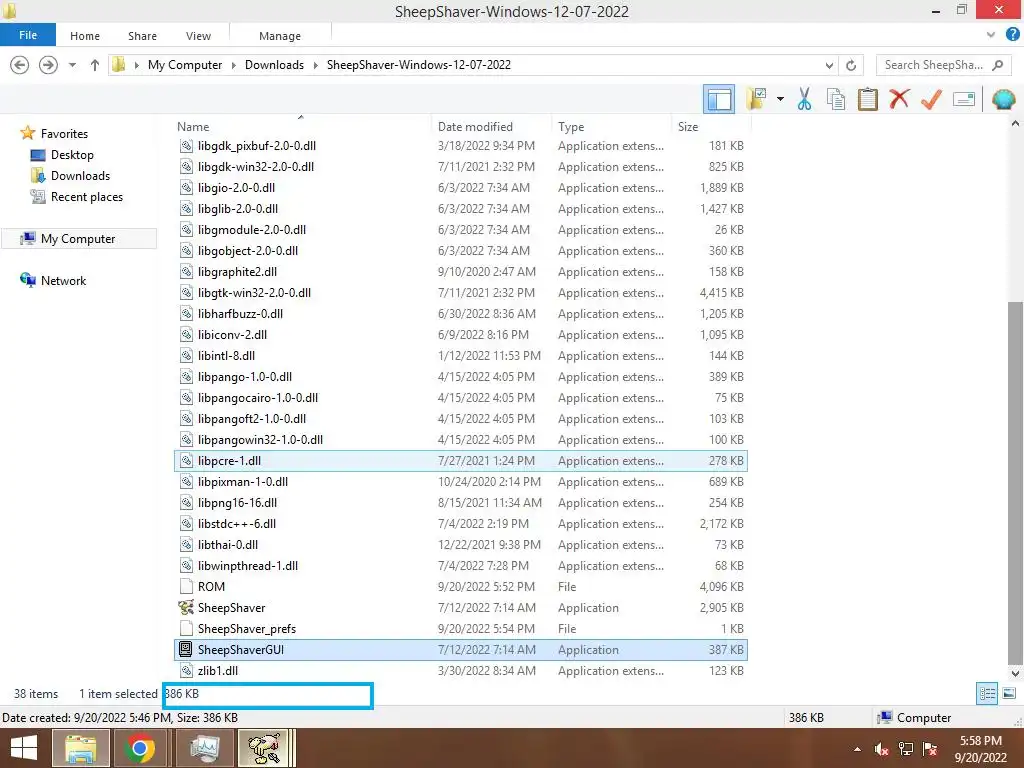Click Downloads in the address breadcrumb

[274, 65]
